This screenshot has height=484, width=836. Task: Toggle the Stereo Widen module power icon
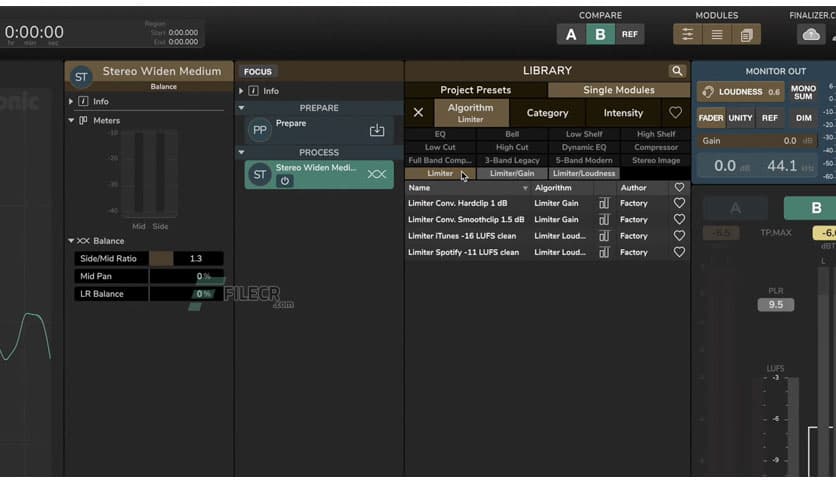pos(285,181)
